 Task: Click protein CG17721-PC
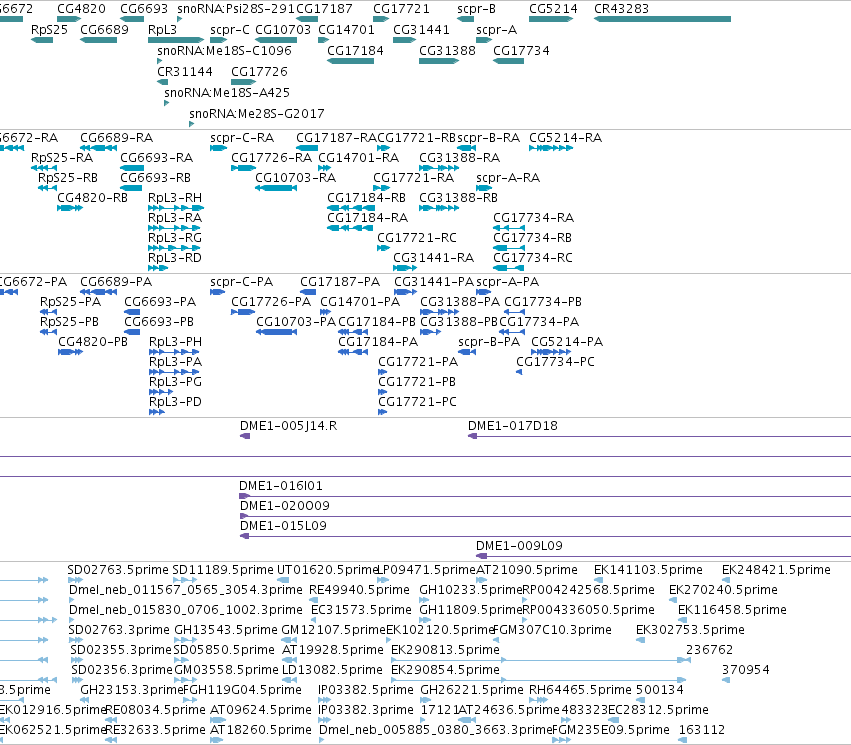(x=383, y=412)
